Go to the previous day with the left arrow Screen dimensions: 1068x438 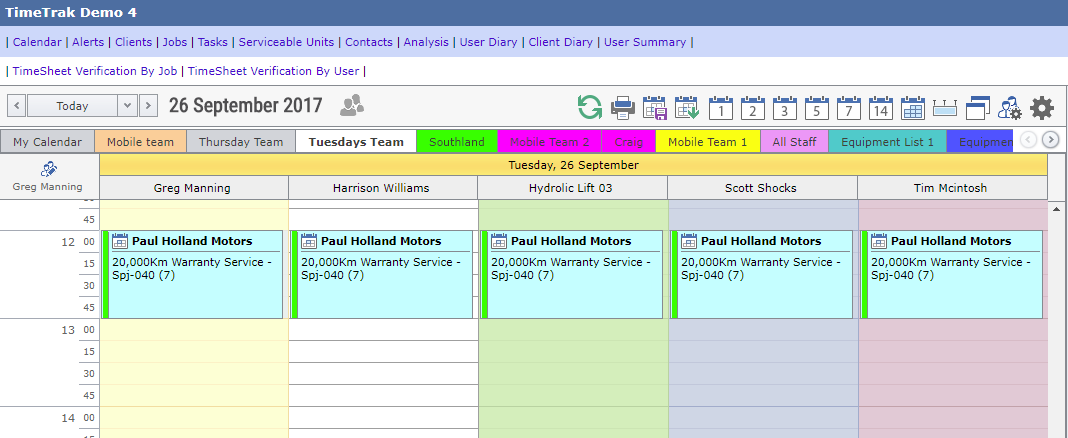(x=16, y=105)
